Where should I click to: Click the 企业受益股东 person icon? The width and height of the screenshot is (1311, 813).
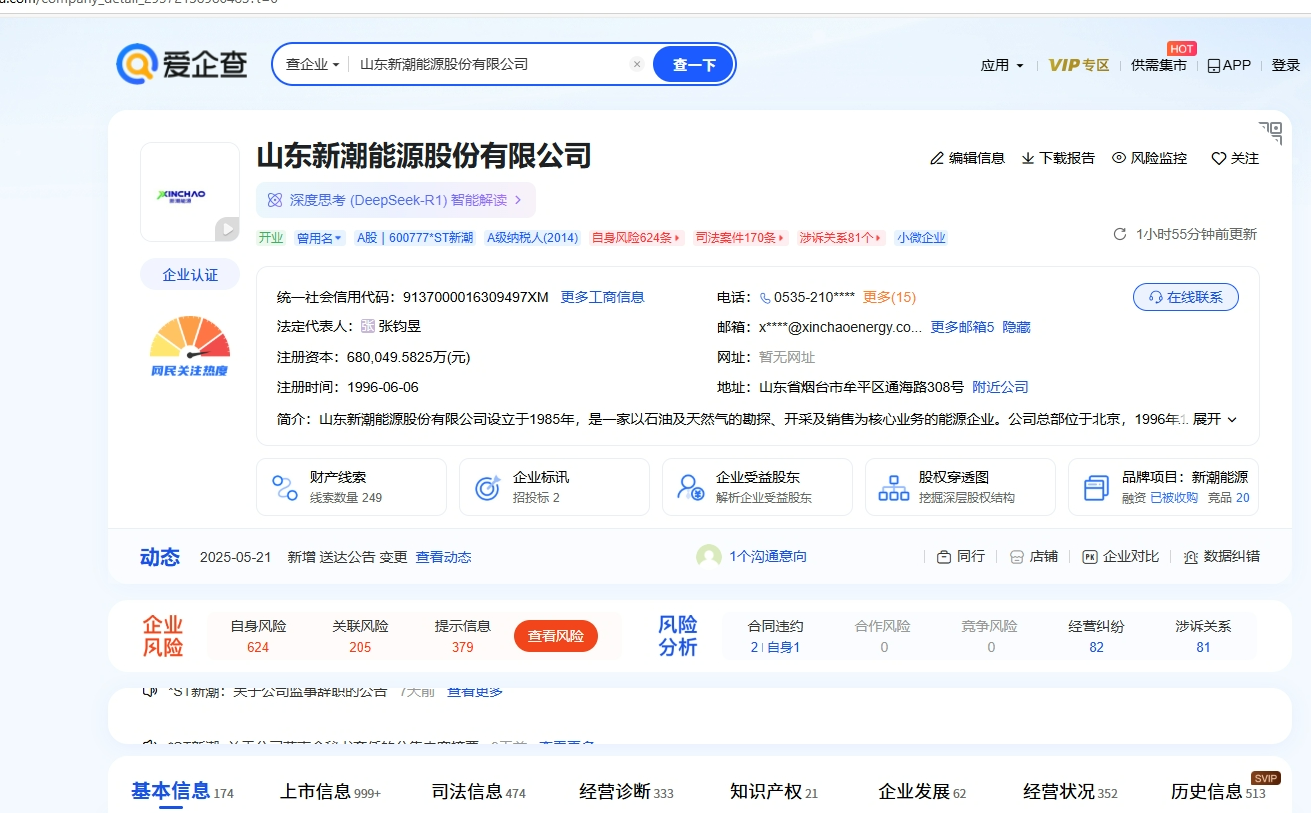click(691, 488)
